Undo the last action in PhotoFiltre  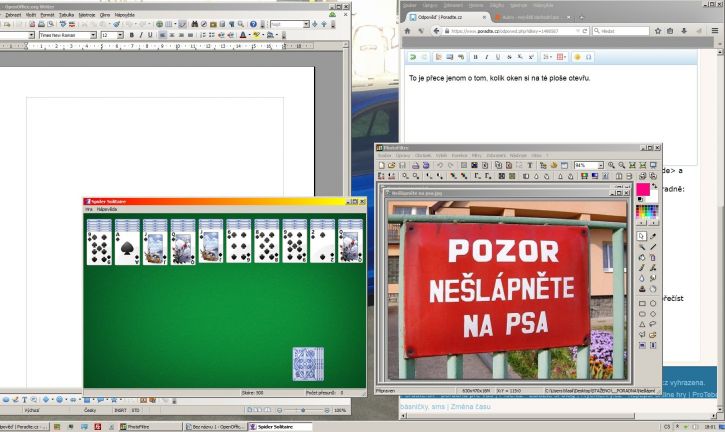click(x=440, y=165)
